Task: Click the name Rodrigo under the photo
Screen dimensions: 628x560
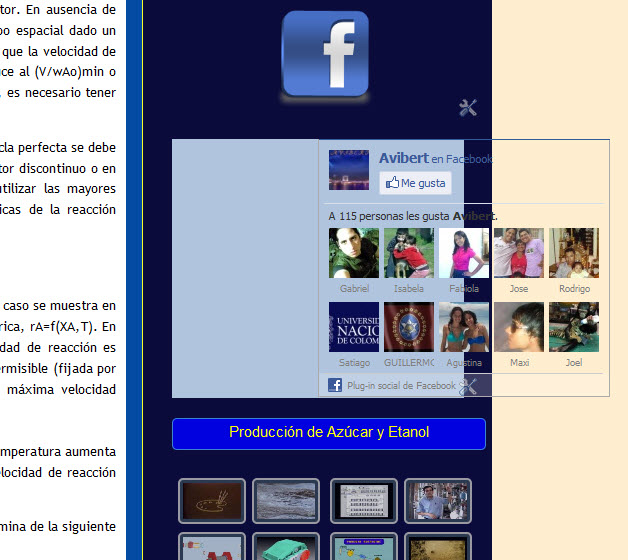Action: tap(574, 289)
